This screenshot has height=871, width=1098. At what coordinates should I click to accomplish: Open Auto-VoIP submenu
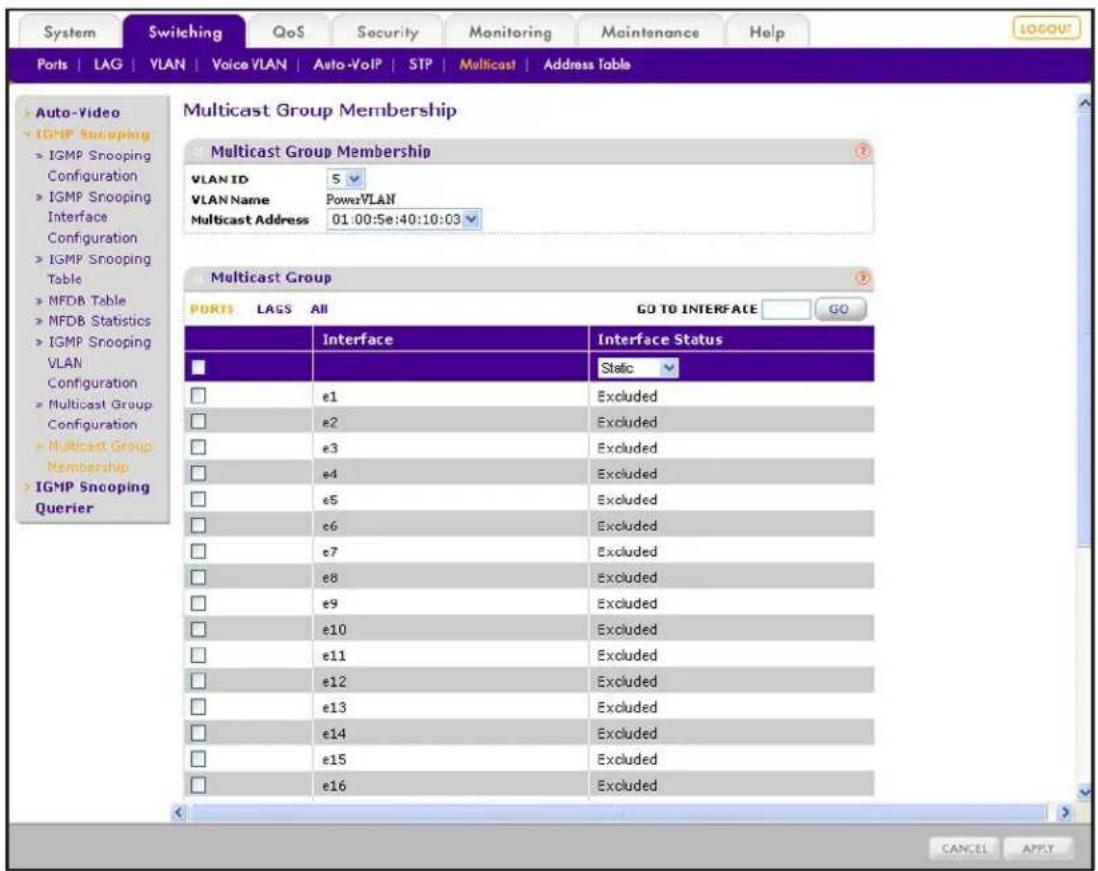tap(347, 64)
